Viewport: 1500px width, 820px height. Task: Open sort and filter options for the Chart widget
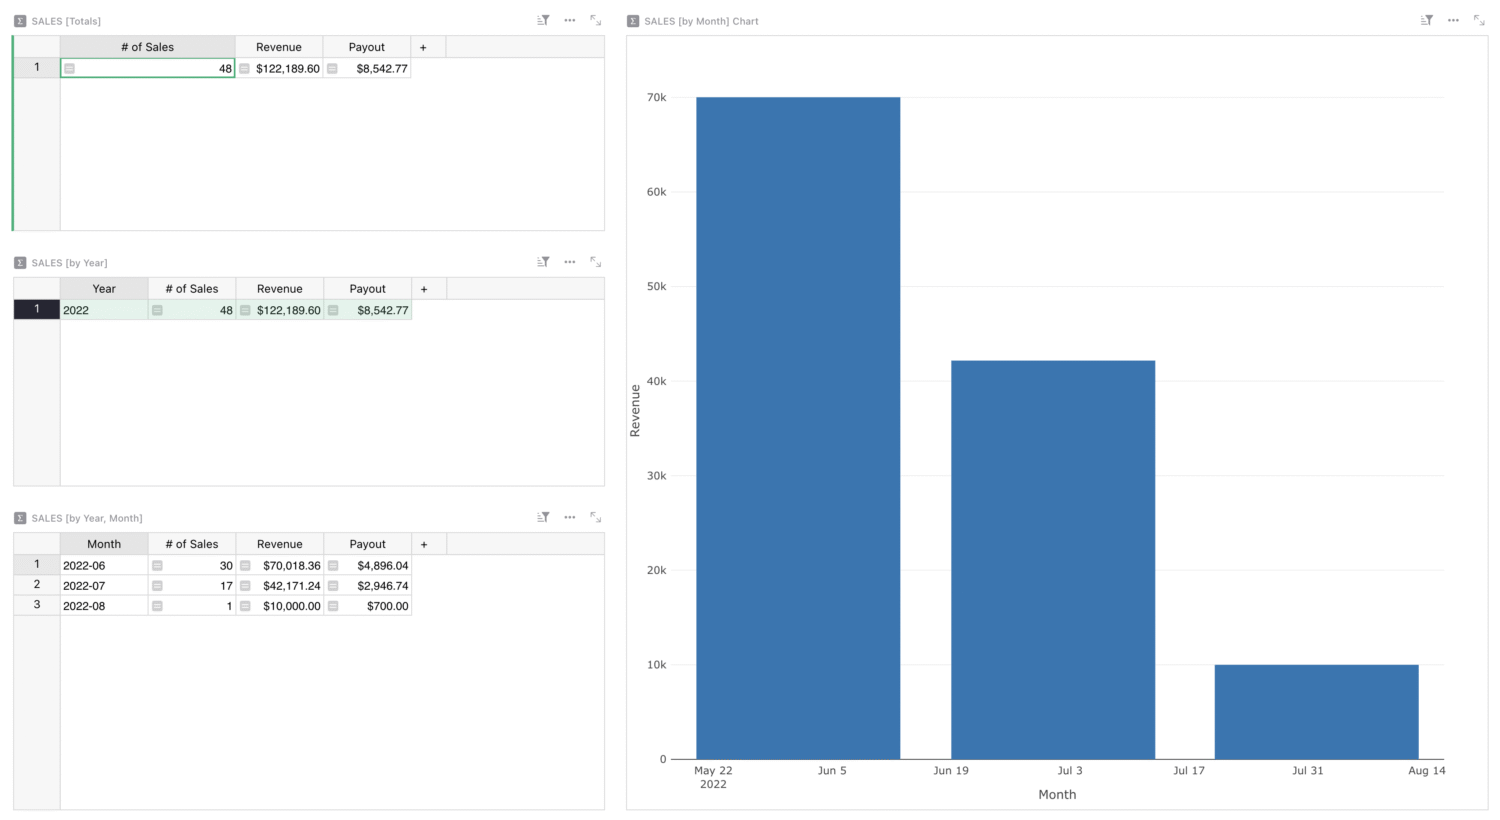pos(1427,20)
